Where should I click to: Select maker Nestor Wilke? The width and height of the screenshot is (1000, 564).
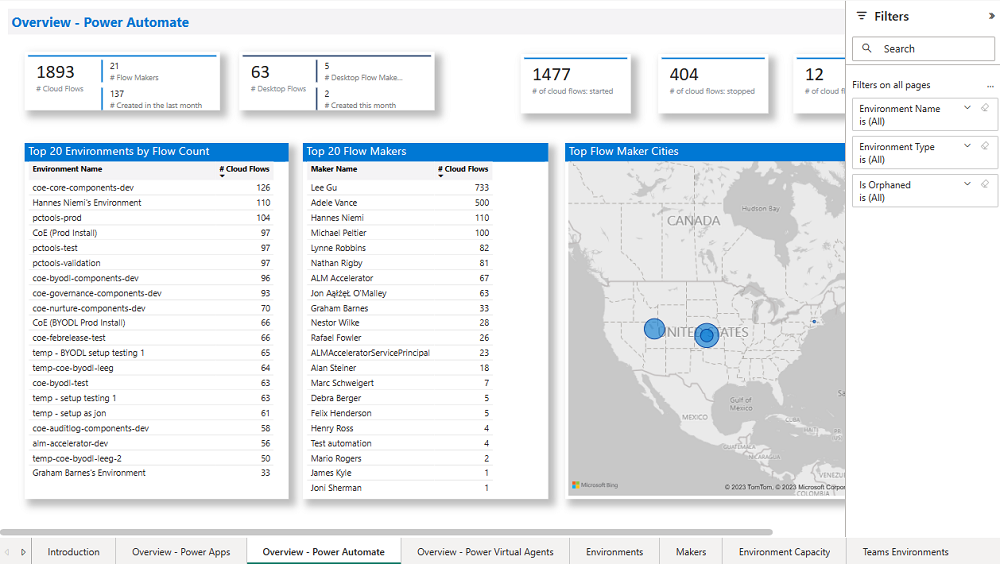[400, 323]
